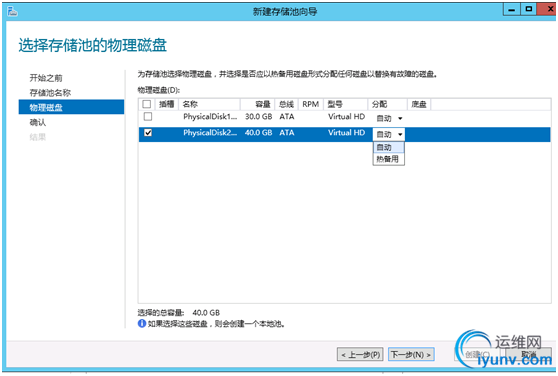558x376 pixels.
Task: Select PhysicalDisk1 name cell
Action: click(x=210, y=117)
